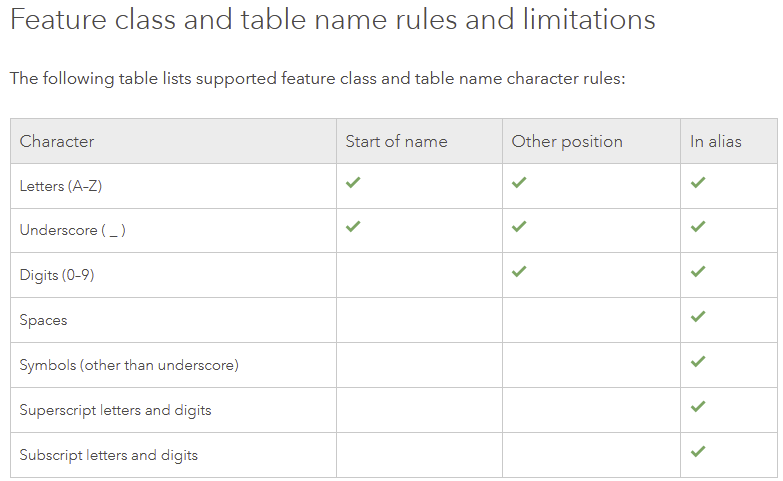Click the In alias column header
783x481 pixels.
(716, 141)
